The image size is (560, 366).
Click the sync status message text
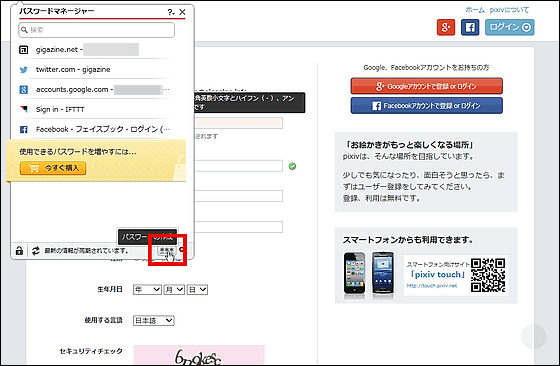tap(86, 251)
